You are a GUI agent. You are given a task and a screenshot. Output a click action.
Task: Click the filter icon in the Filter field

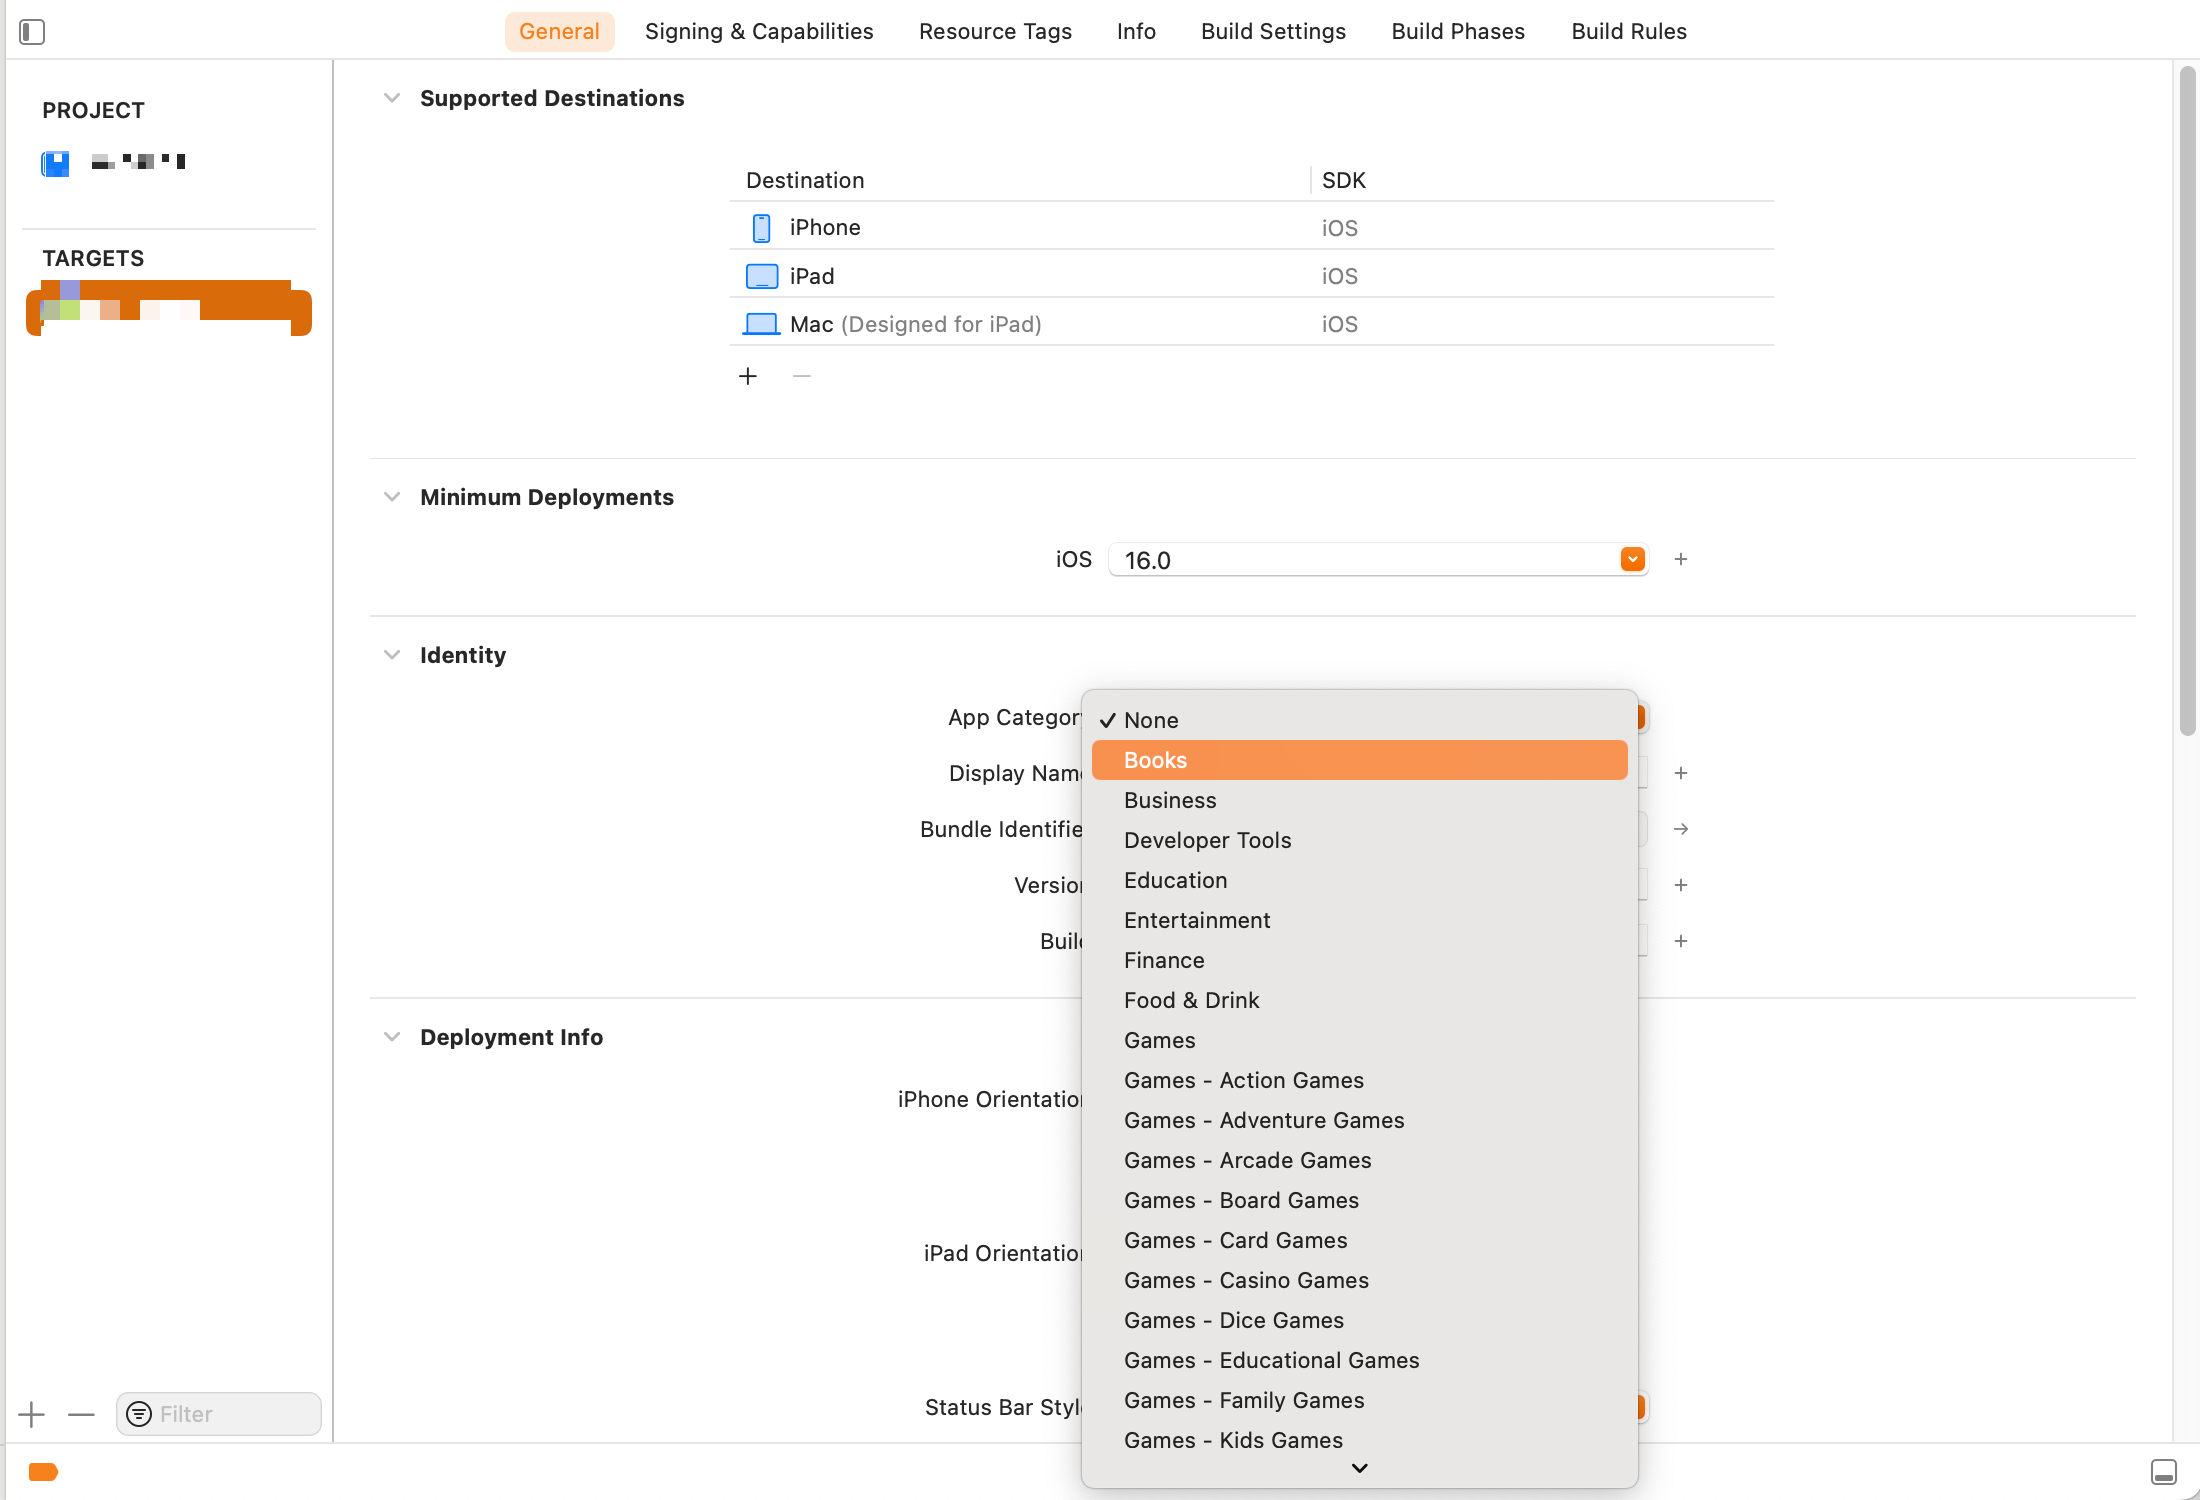(x=139, y=1414)
